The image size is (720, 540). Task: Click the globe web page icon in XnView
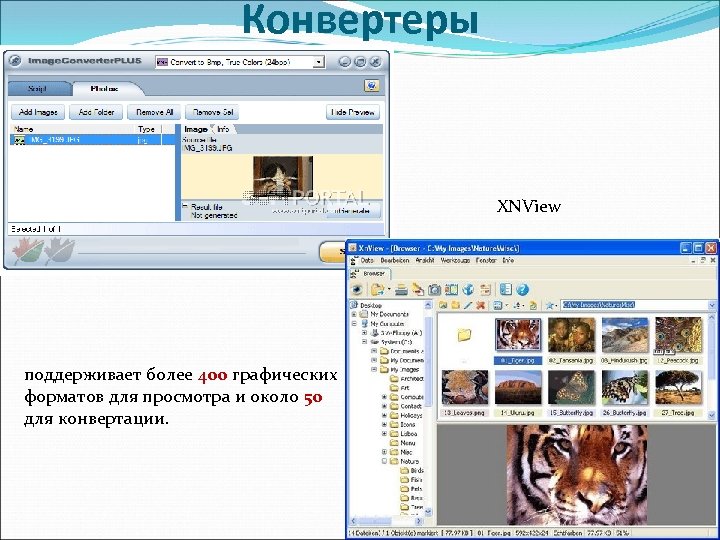468,290
